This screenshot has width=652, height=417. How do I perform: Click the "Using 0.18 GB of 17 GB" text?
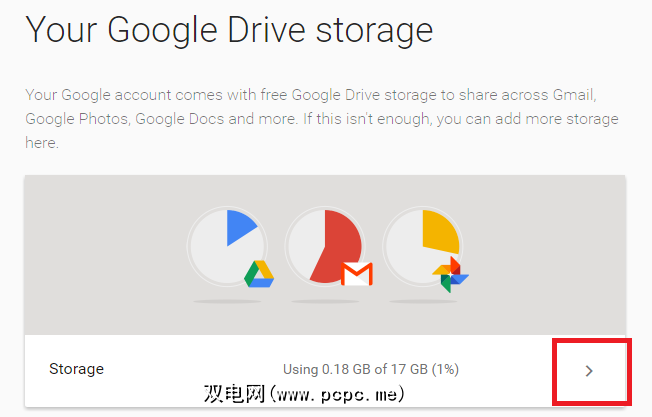[x=372, y=370]
